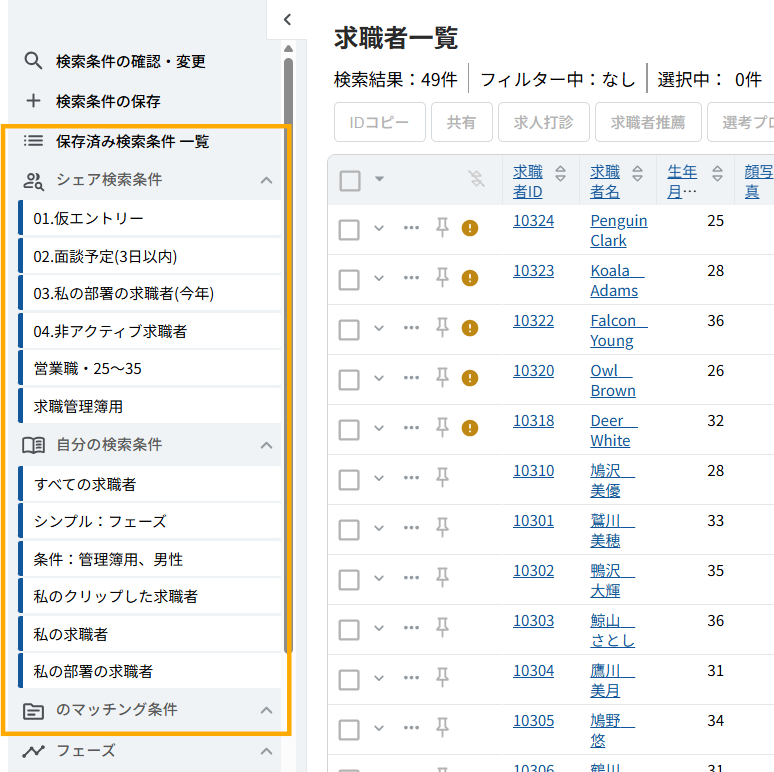Click the plus icon for 検索条件の保存
Image resolution: width=774 pixels, height=772 pixels.
33,101
